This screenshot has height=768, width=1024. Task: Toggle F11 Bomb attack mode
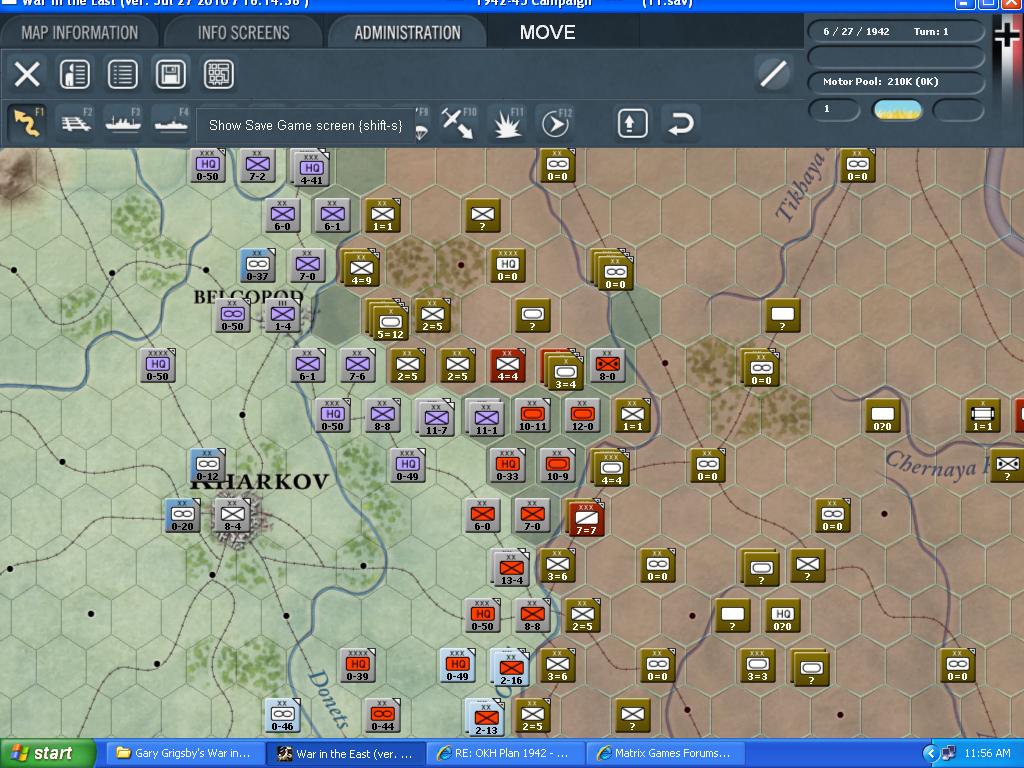[507, 123]
